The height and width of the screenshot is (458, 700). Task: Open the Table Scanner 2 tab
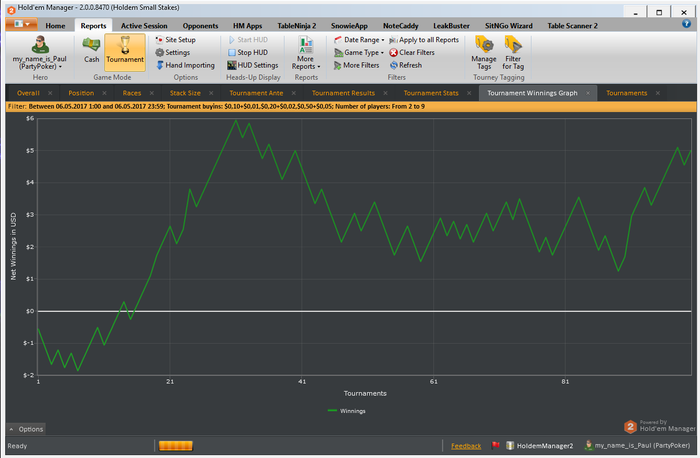coord(572,26)
